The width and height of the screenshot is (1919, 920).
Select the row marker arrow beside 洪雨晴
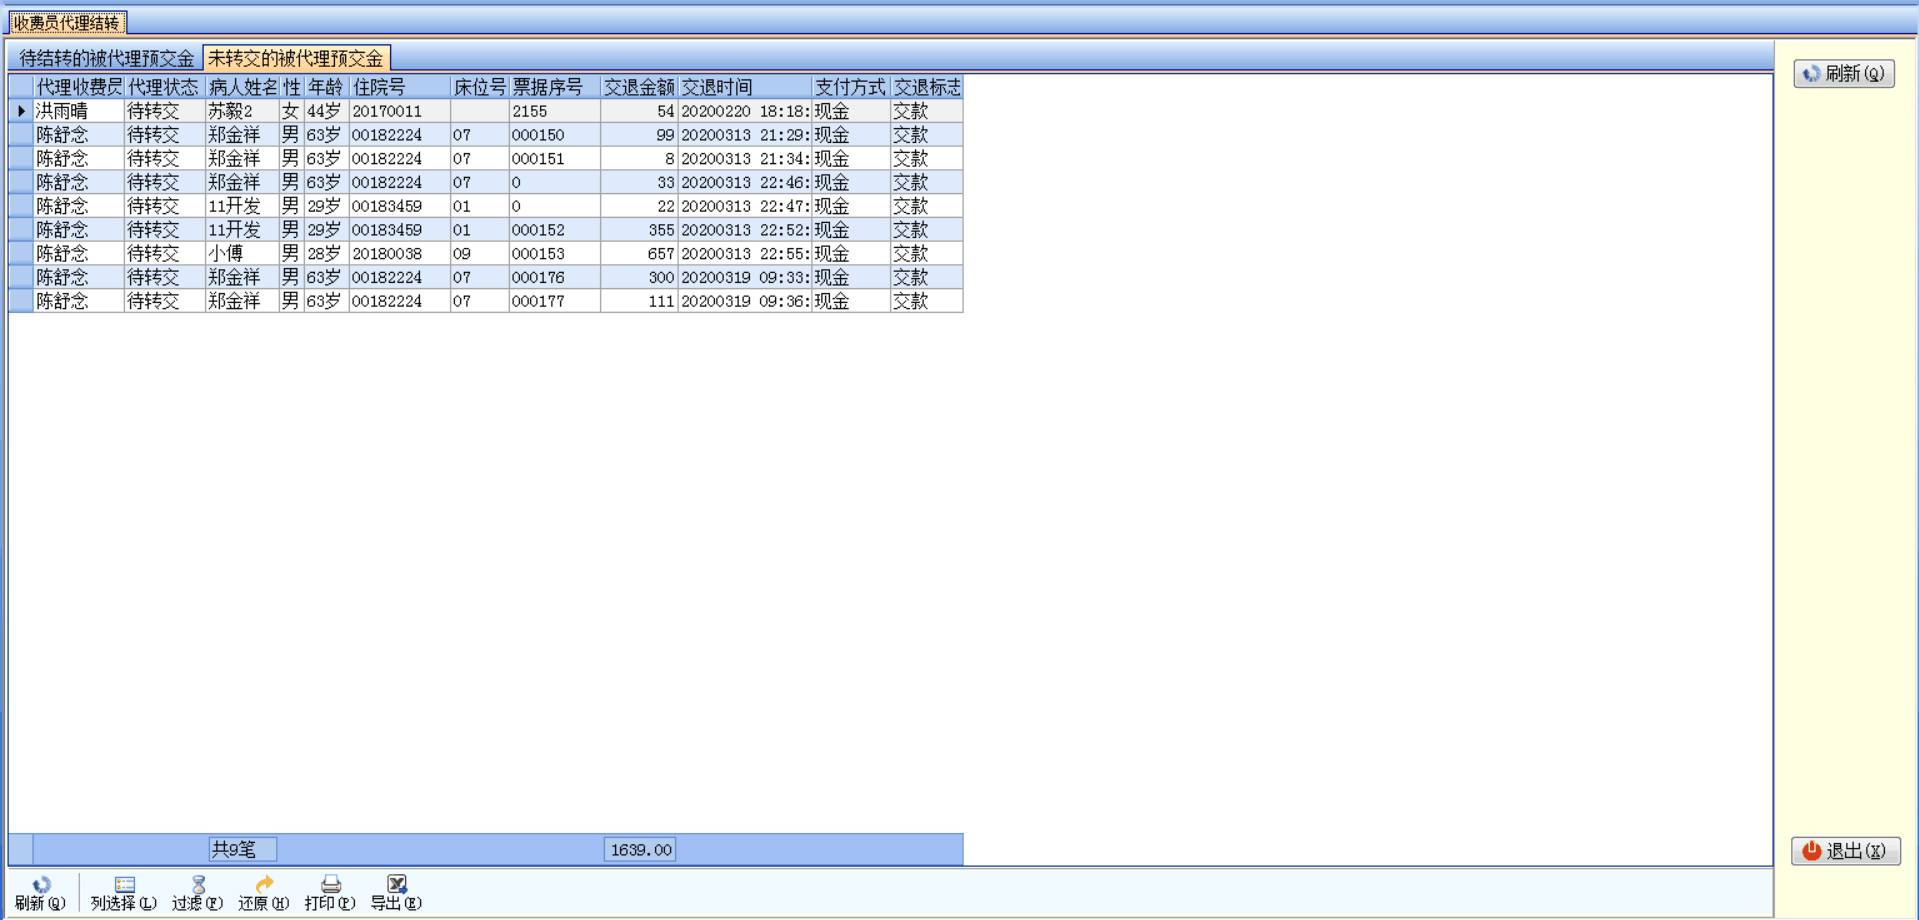pos(21,111)
